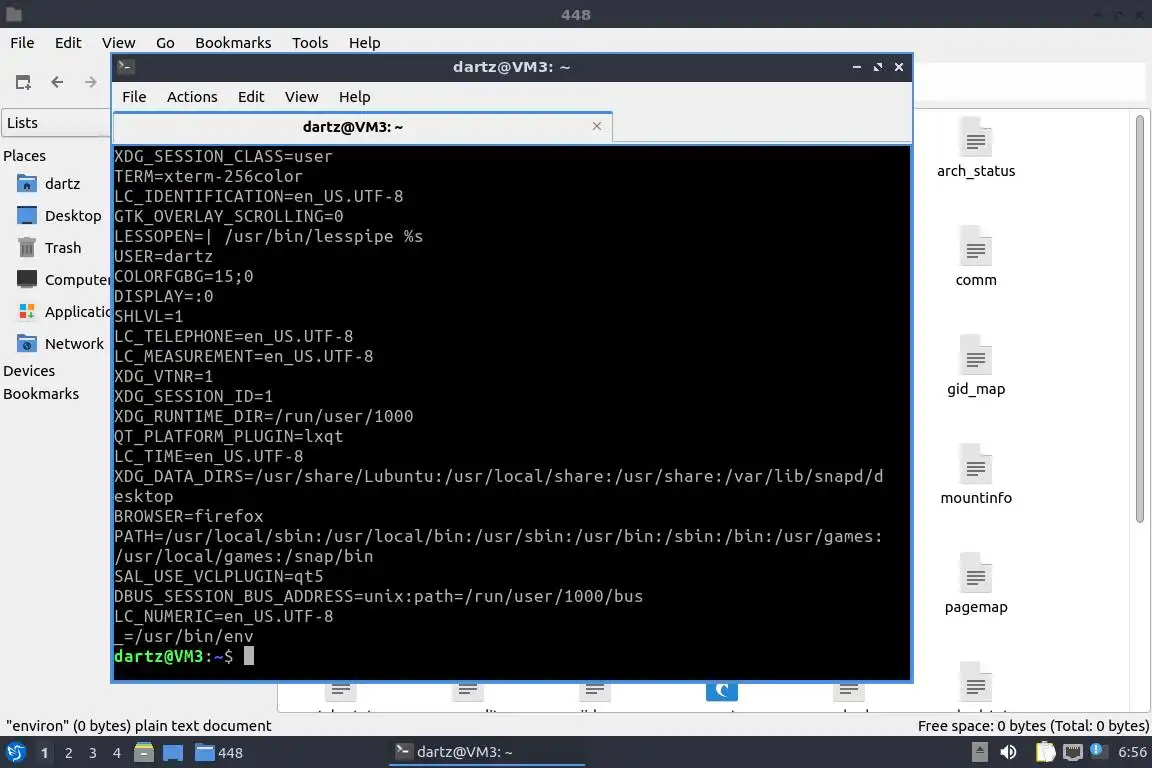The width and height of the screenshot is (1152, 768).
Task: Click the TERM=xterm-256color line in terminal
Action: tap(208, 176)
